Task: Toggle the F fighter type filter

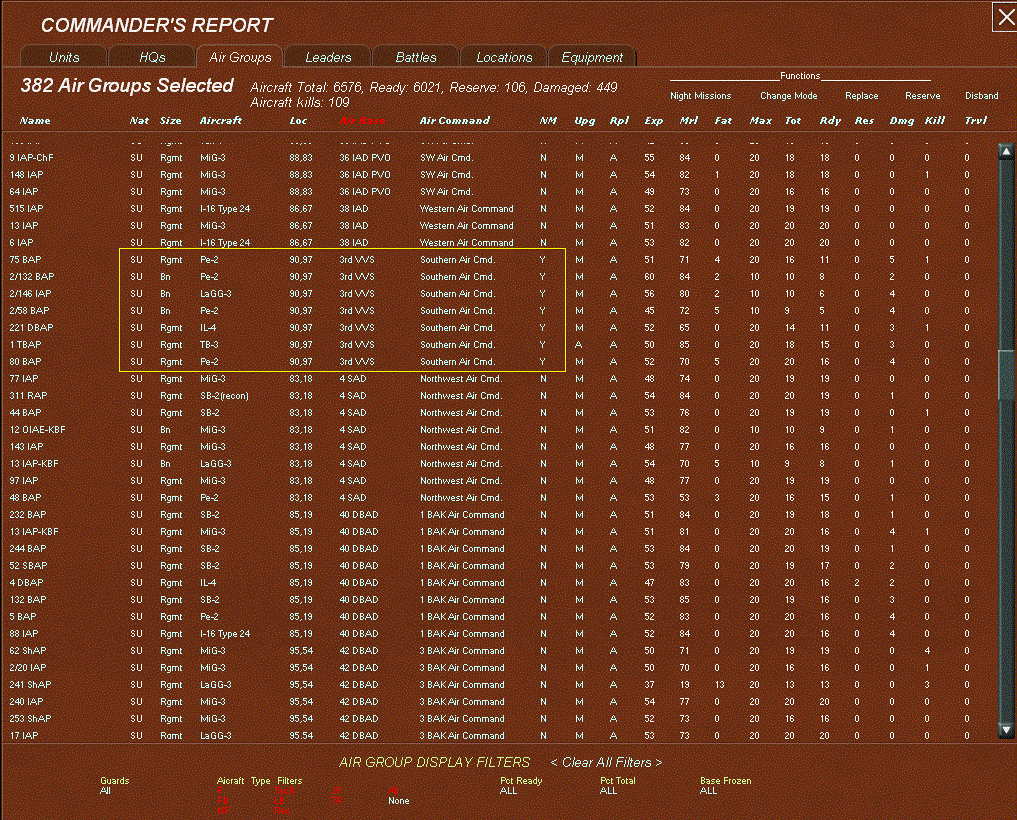Action: pos(219,791)
